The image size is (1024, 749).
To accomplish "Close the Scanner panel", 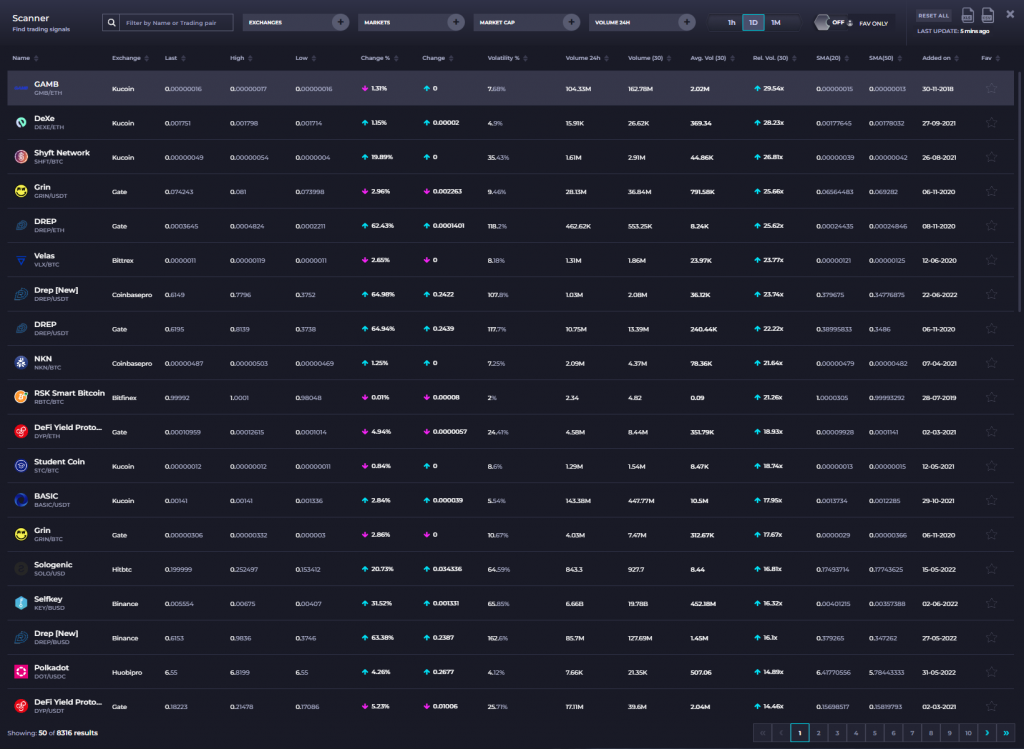I will [x=1010, y=14].
